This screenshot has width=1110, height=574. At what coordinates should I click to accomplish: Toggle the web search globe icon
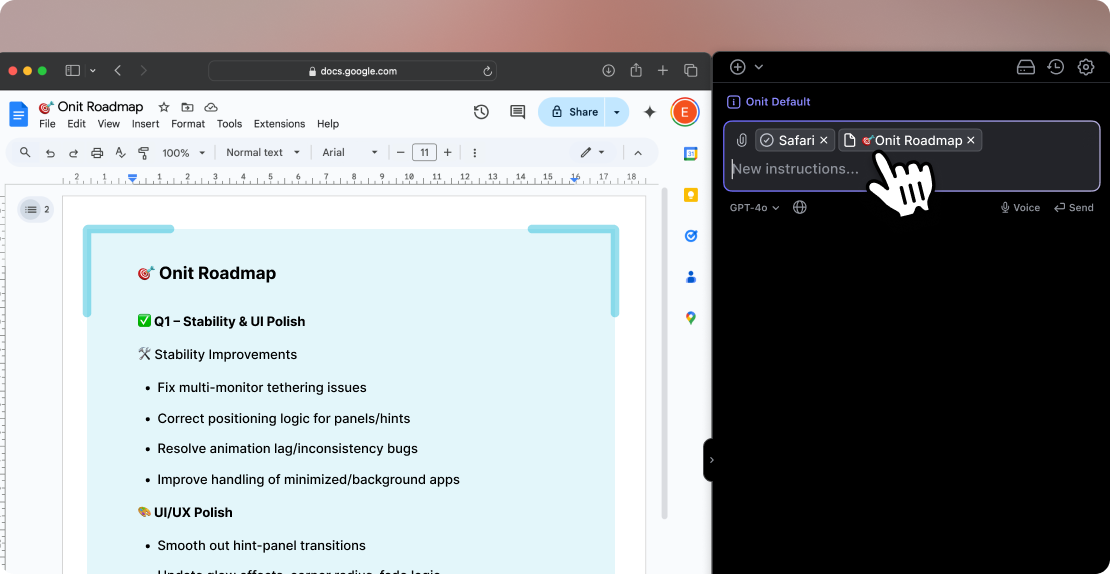tap(800, 208)
